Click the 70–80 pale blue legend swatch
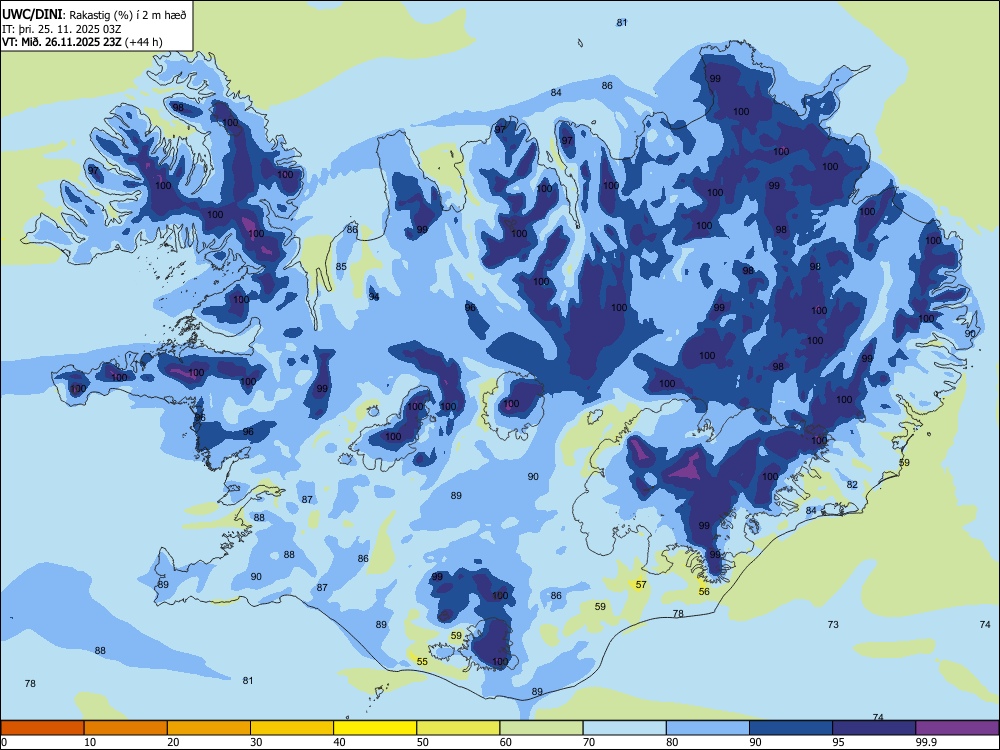This screenshot has width=1000, height=750. coord(624,728)
